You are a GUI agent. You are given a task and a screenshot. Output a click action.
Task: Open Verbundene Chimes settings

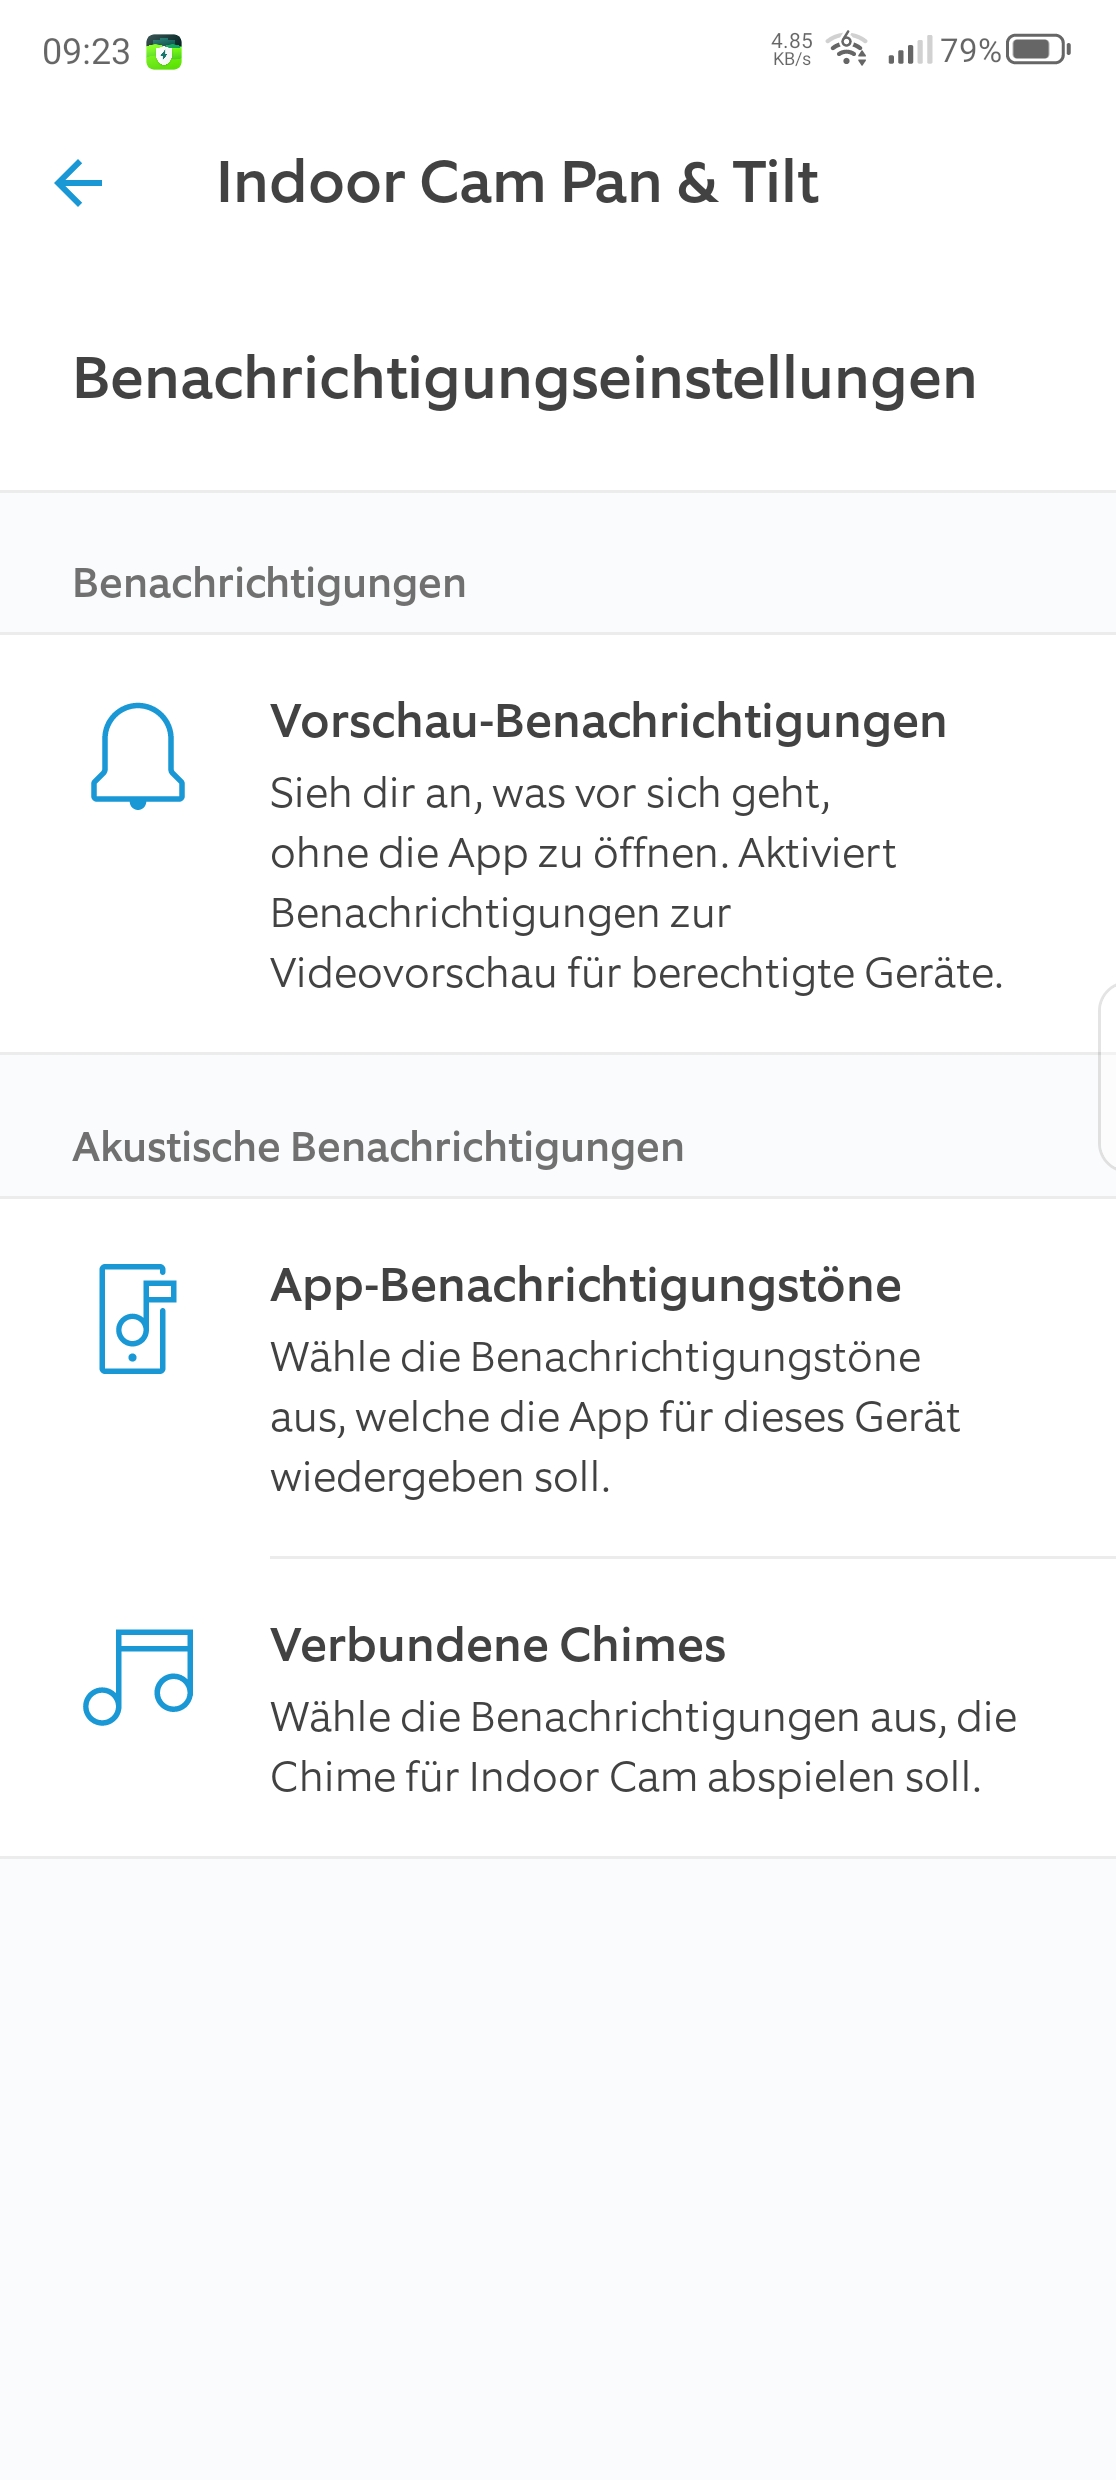pyautogui.click(x=498, y=1646)
